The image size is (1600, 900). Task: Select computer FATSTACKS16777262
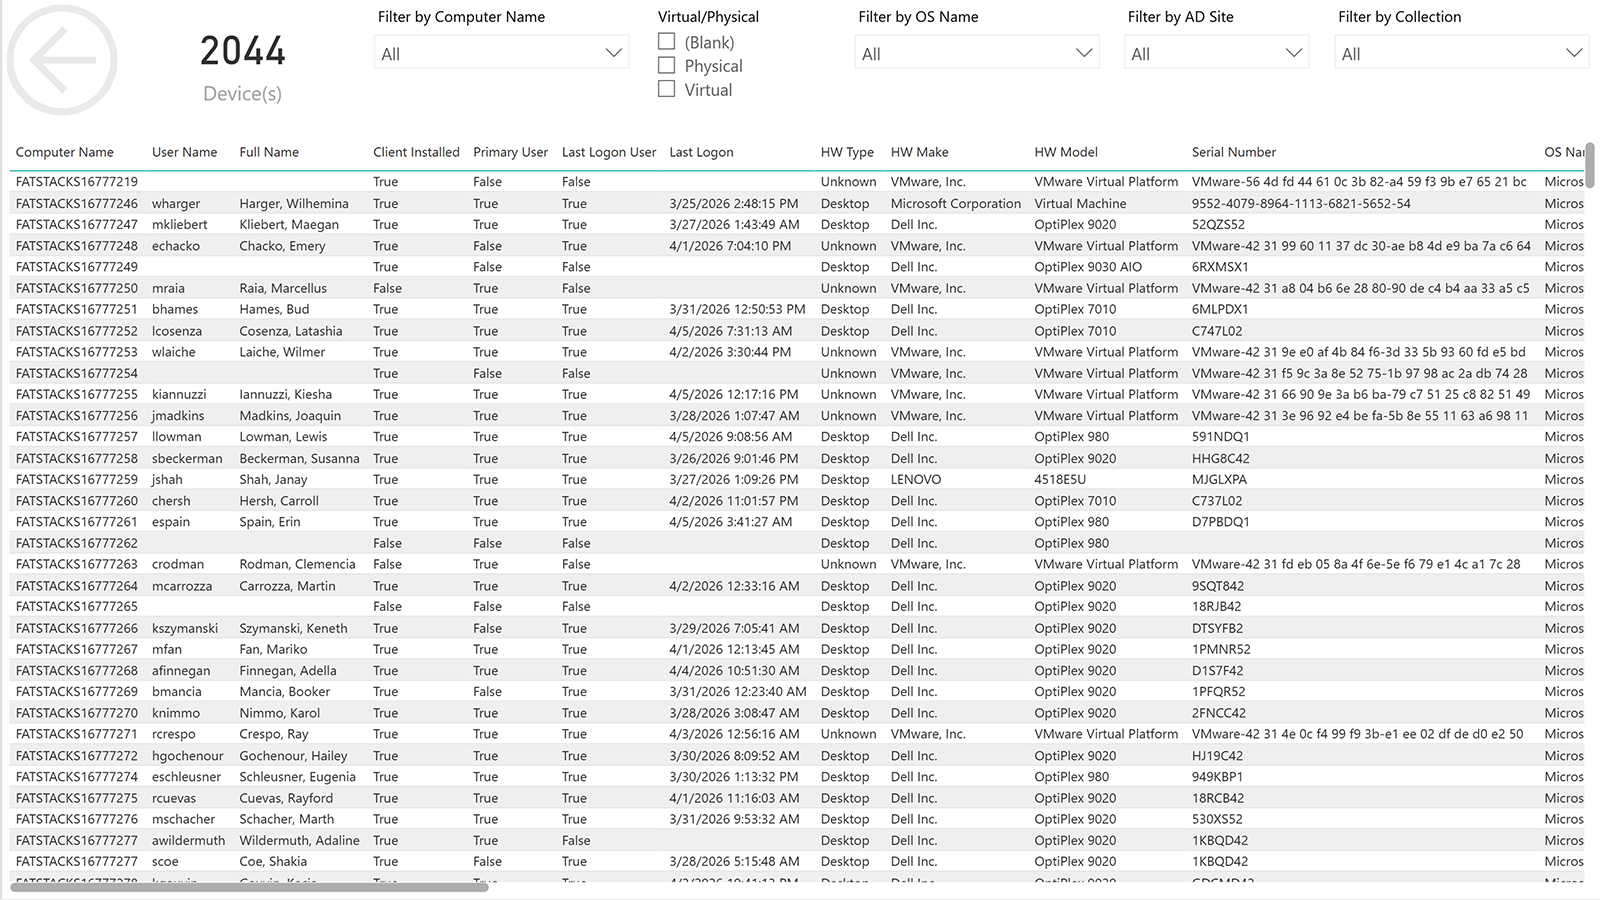(x=77, y=543)
